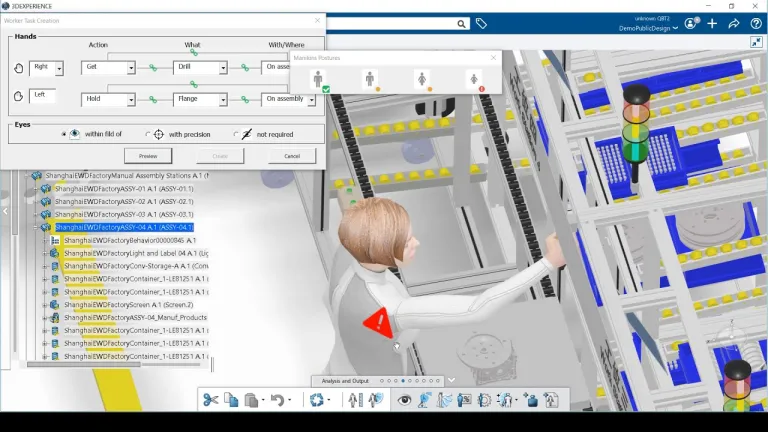Click the Cut scissors icon in bottom toolbar

click(211, 400)
